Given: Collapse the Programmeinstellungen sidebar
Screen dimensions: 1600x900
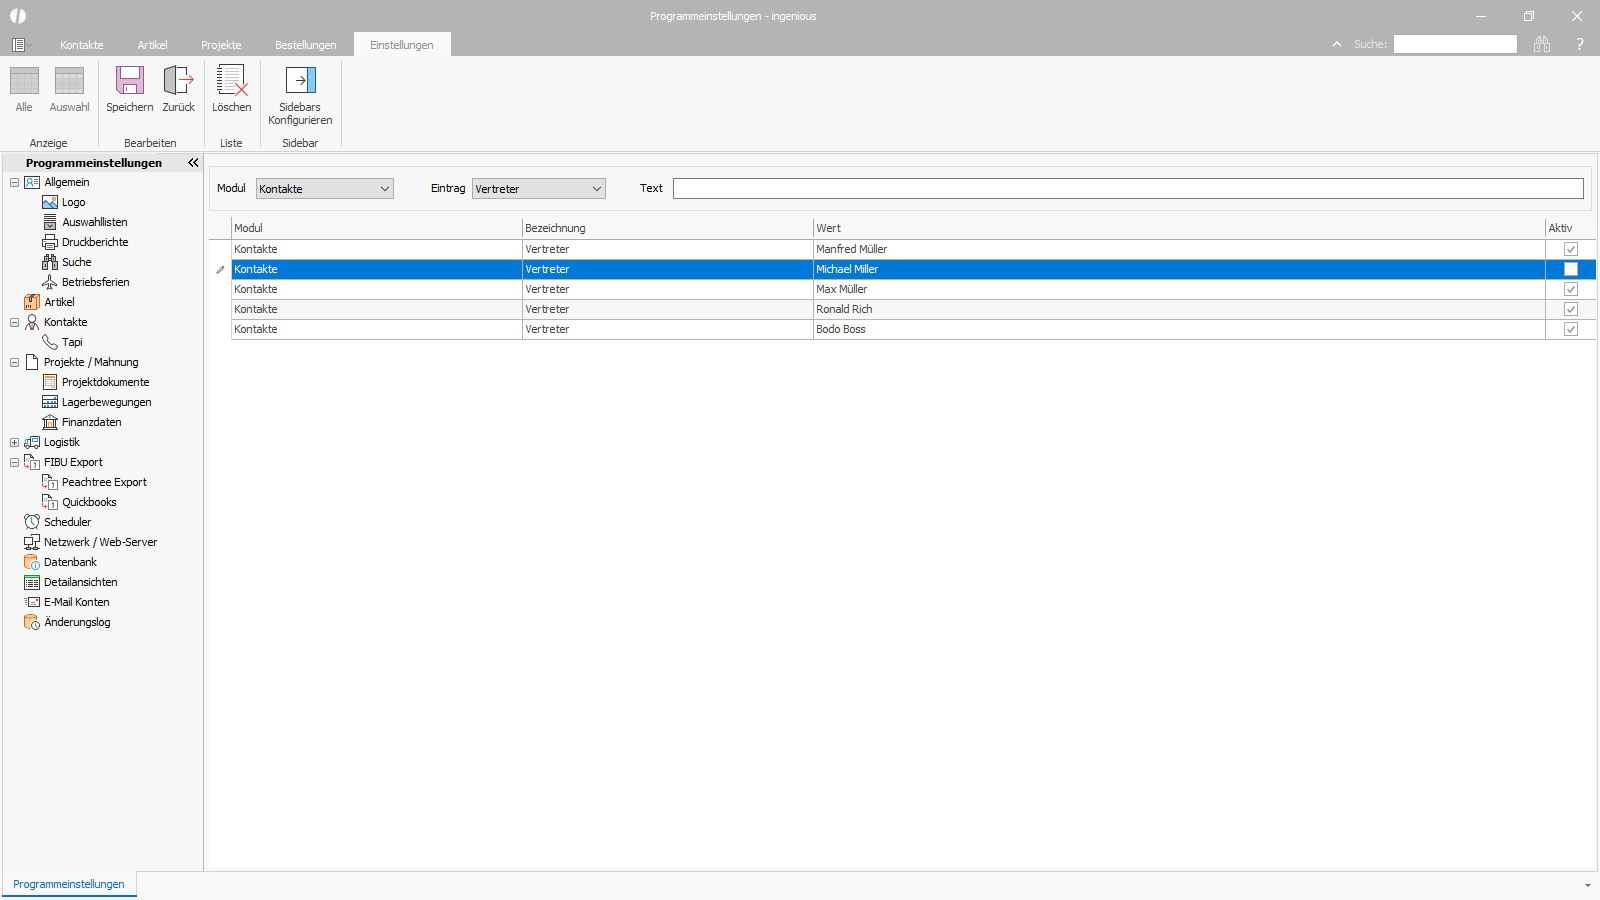Looking at the screenshot, I should point(193,162).
